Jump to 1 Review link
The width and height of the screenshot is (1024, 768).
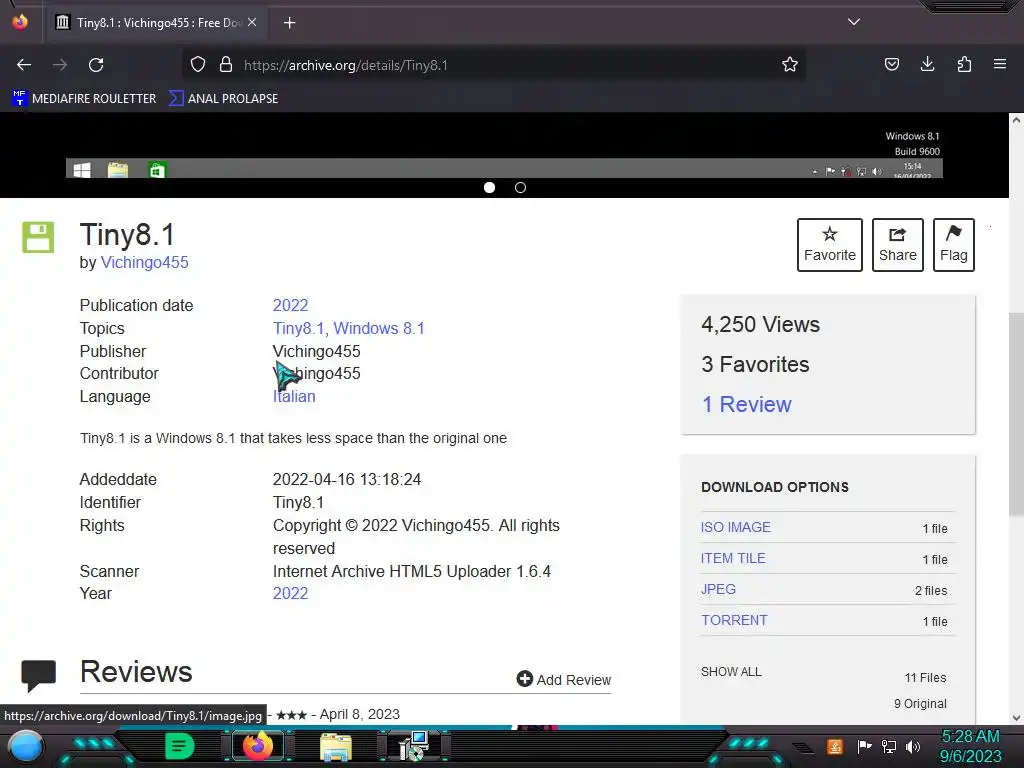(746, 404)
